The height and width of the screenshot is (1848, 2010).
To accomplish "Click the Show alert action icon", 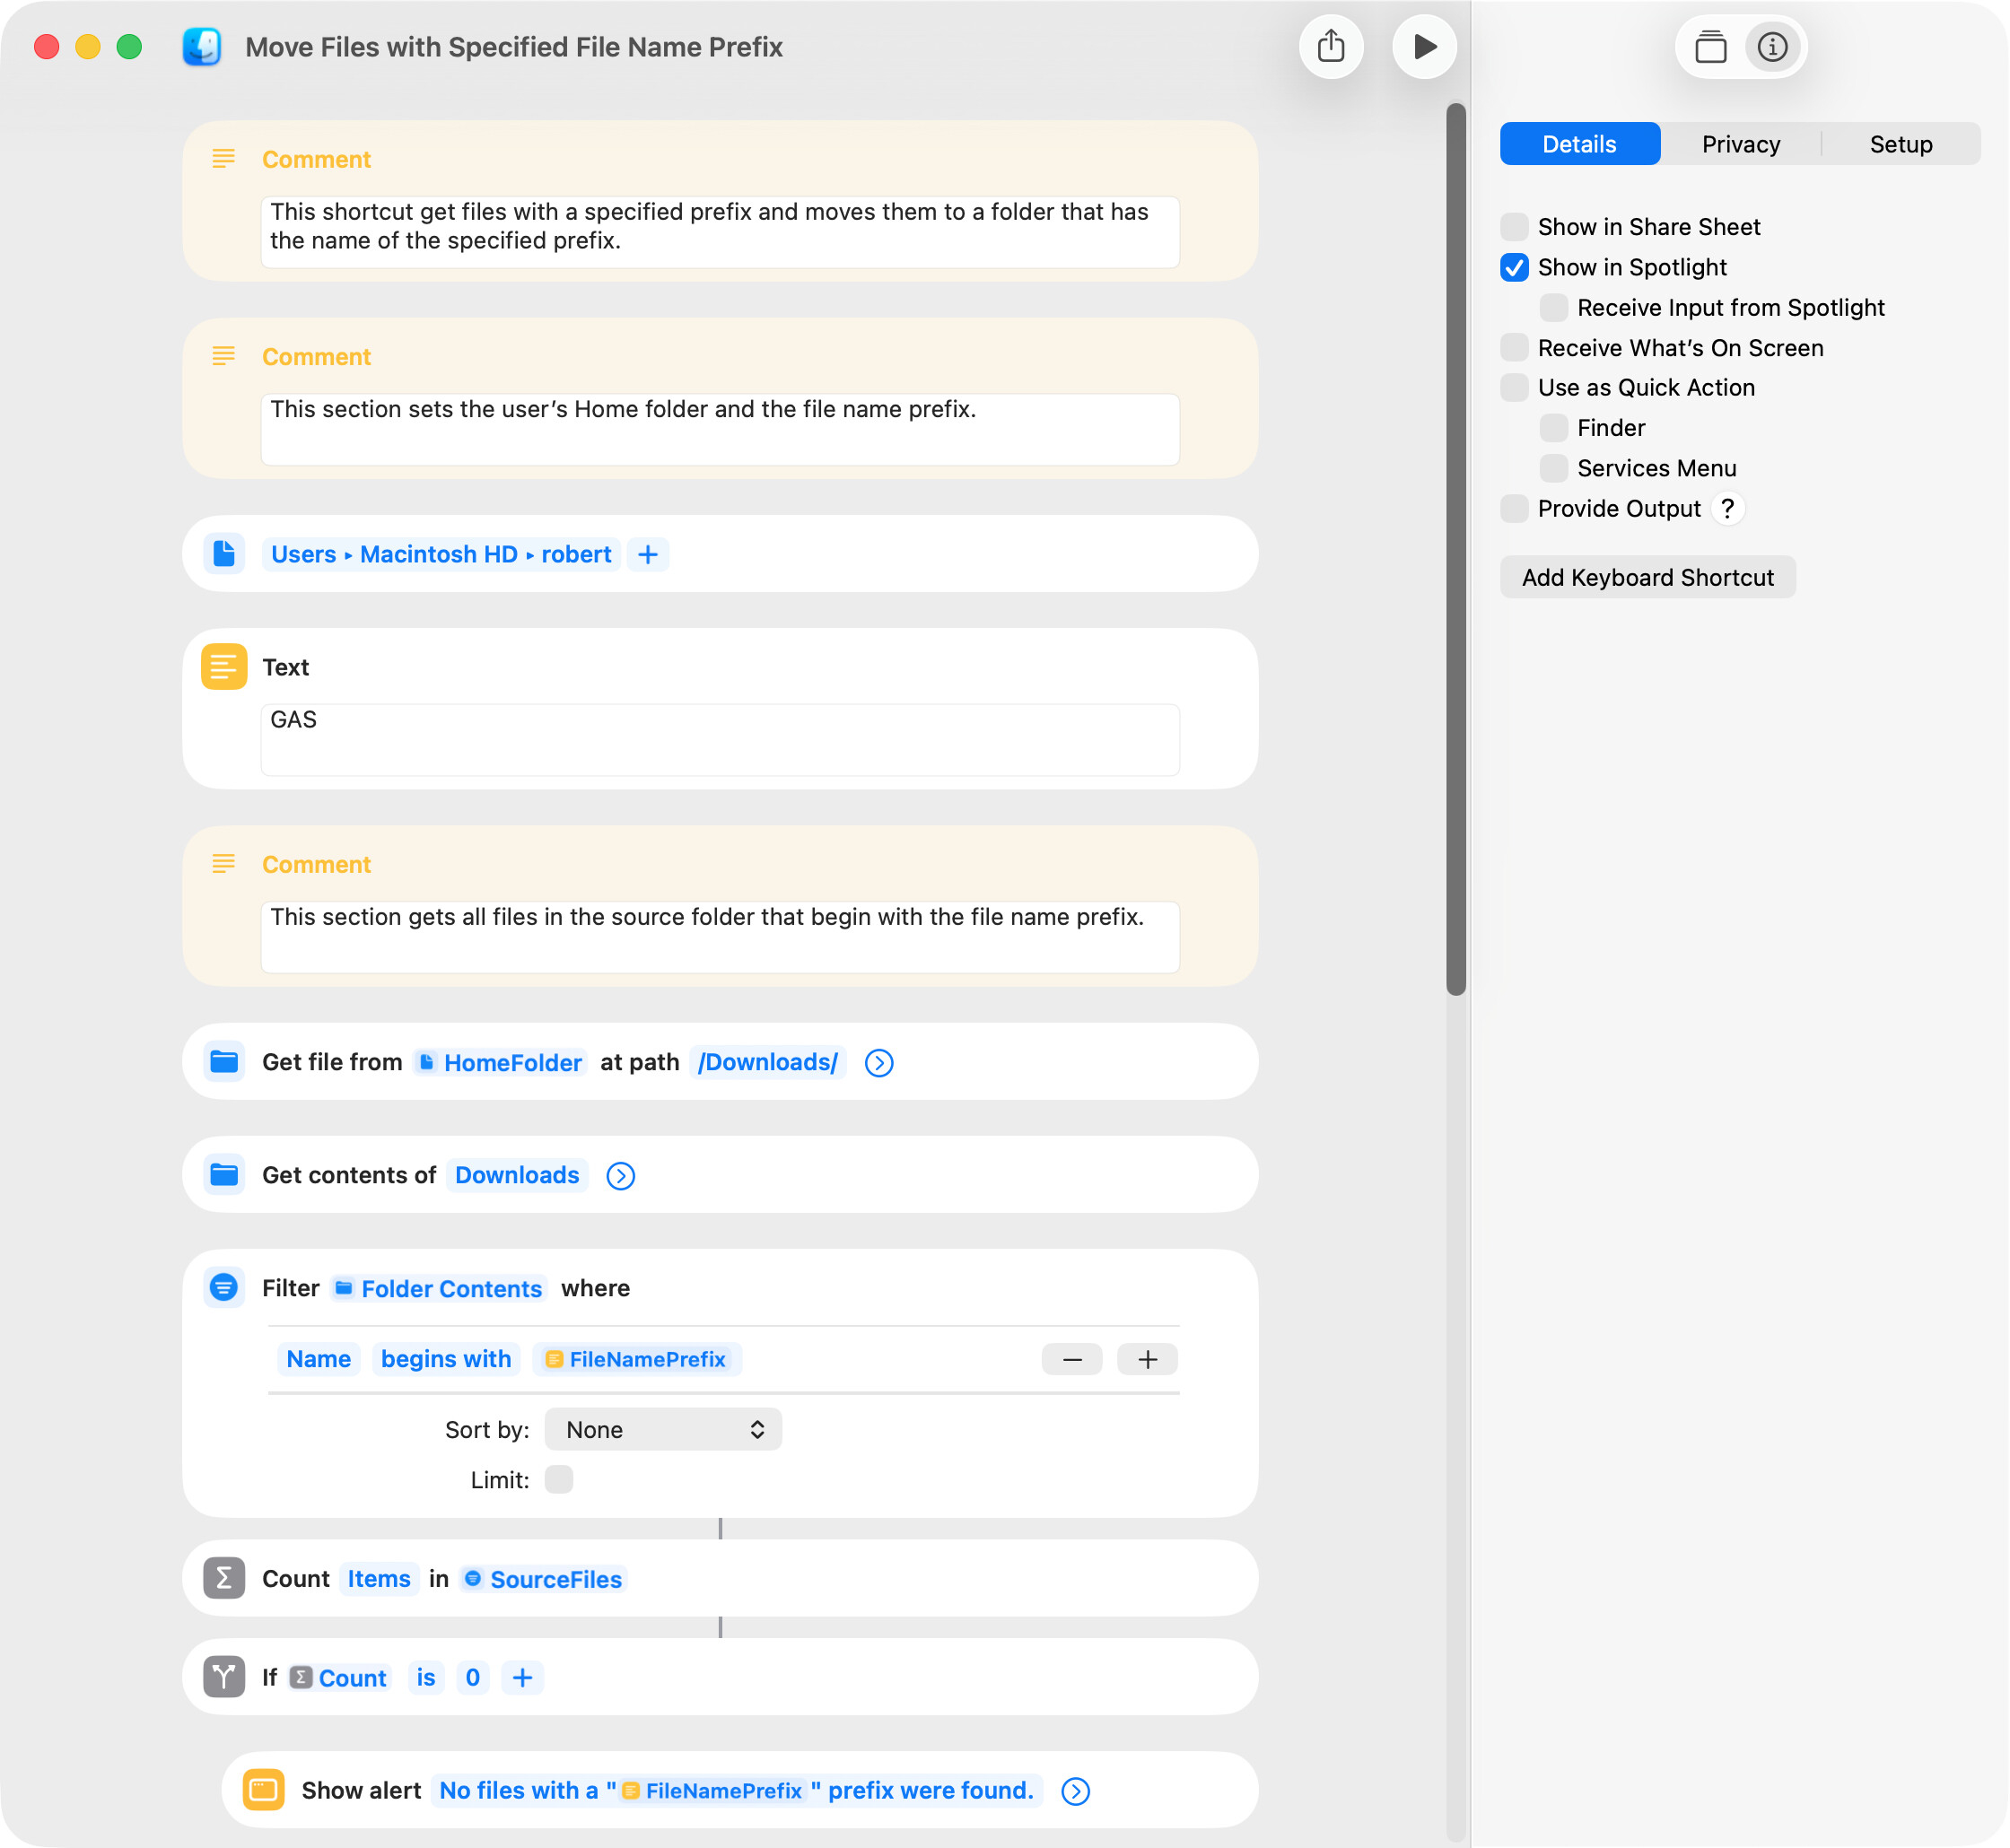I will 264,1790.
